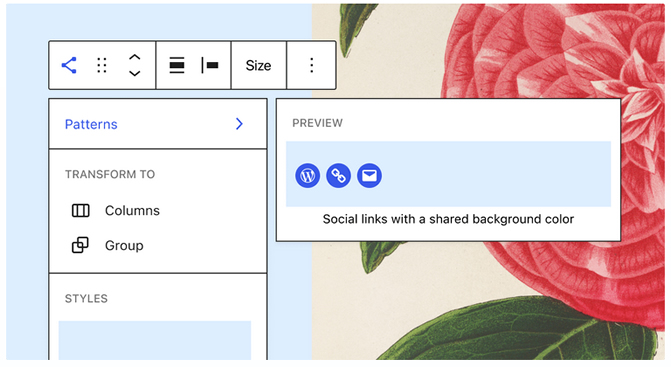Click the WordPress social icon in preview

click(307, 175)
